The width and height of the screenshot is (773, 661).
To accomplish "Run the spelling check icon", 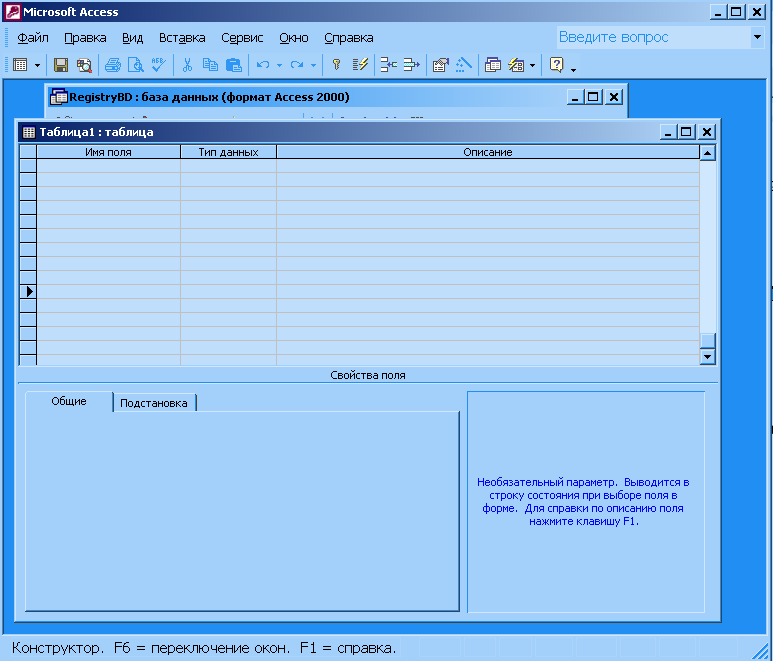I will click(158, 65).
